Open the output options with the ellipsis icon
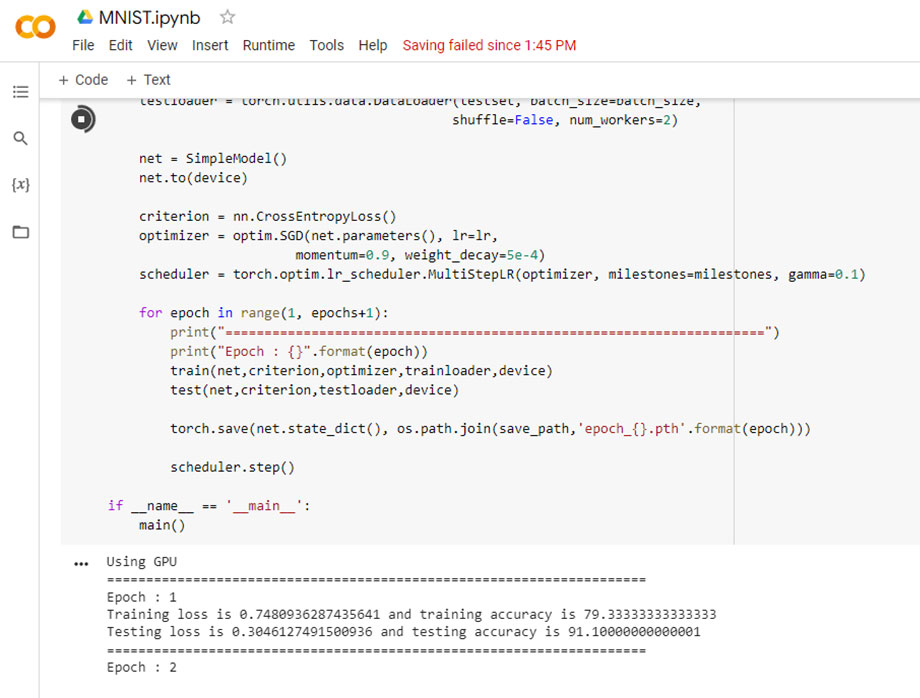The width and height of the screenshot is (920, 698). 81,562
